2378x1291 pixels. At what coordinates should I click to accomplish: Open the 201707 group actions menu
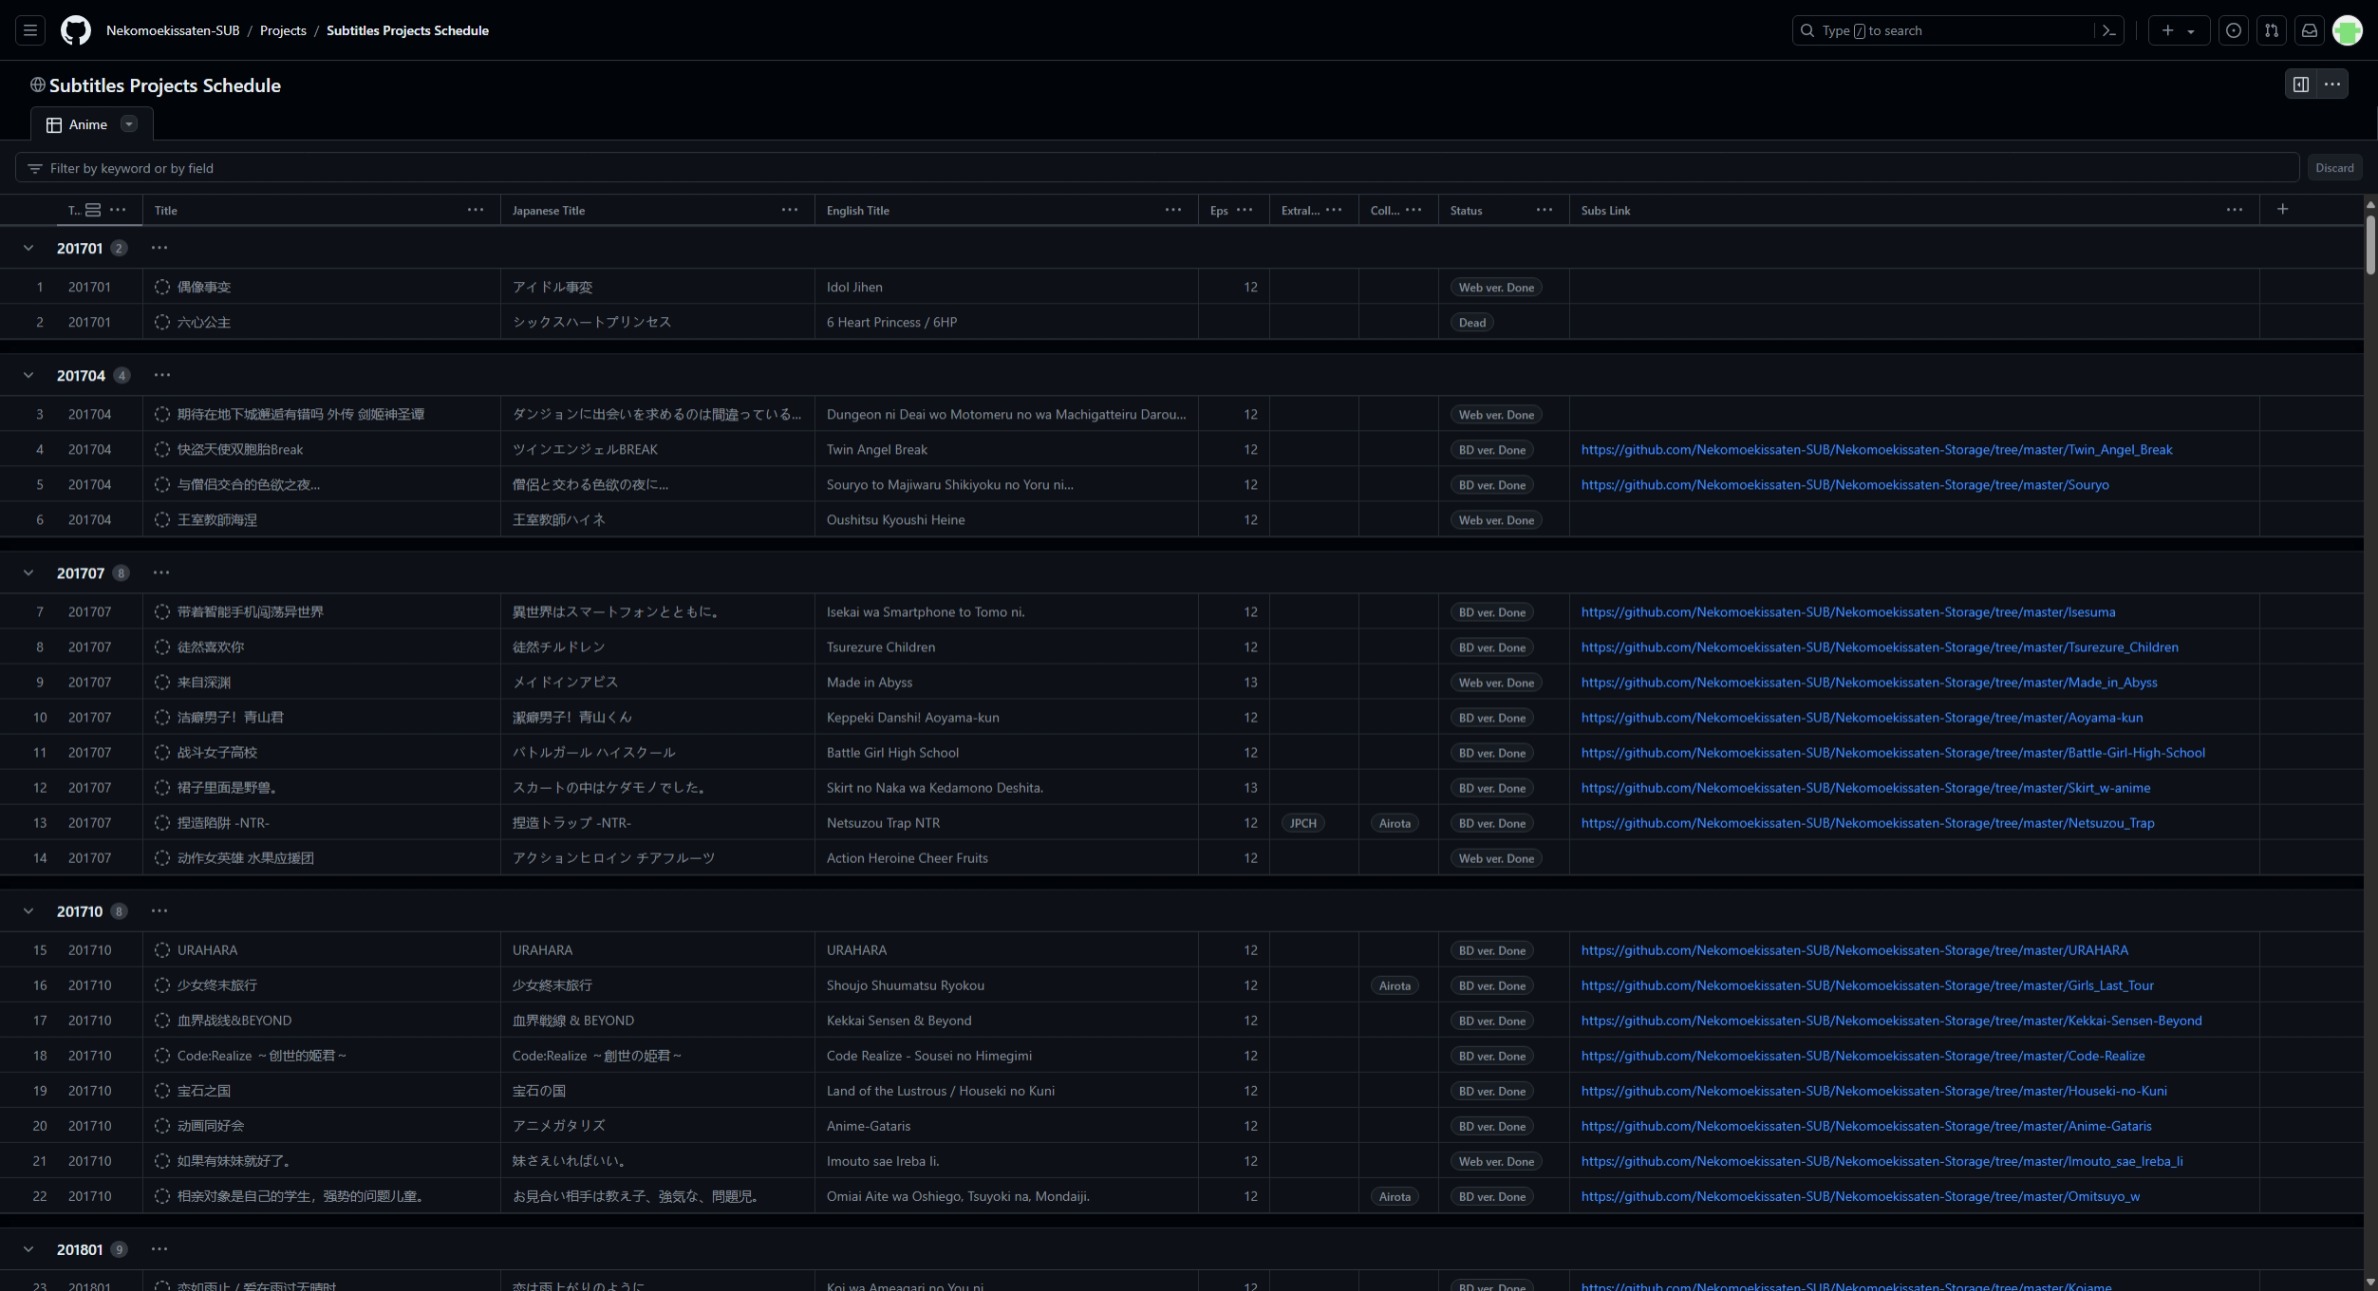(161, 573)
